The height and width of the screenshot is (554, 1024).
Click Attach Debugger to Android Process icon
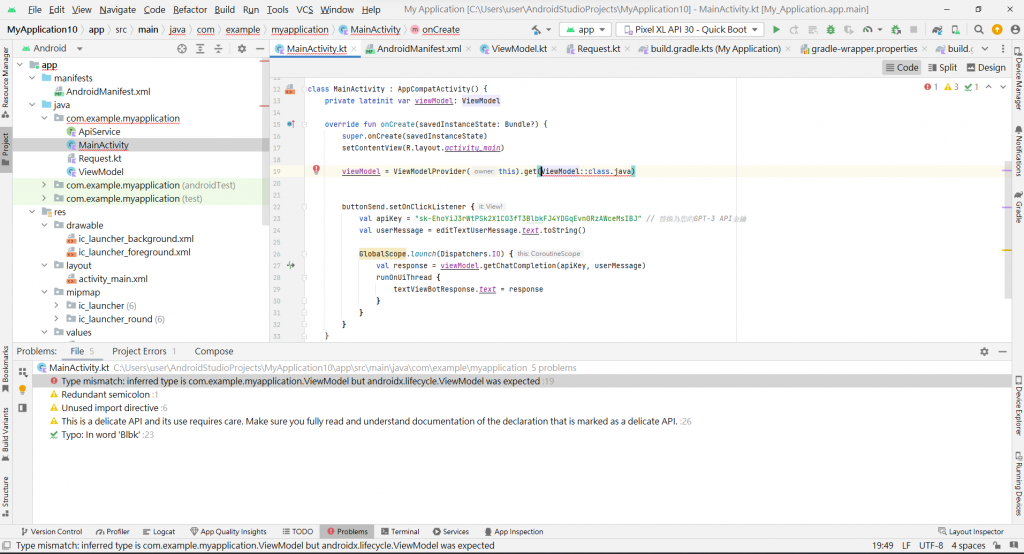(x=896, y=29)
